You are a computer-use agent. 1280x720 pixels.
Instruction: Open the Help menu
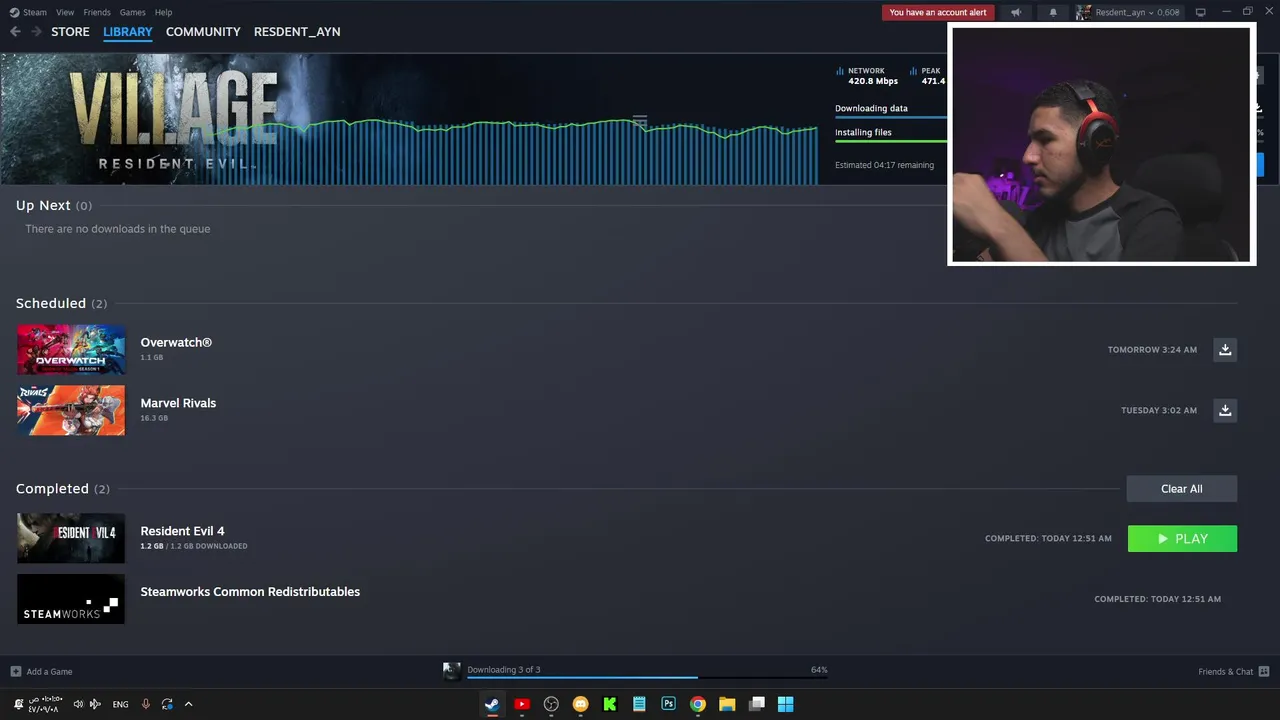[163, 12]
